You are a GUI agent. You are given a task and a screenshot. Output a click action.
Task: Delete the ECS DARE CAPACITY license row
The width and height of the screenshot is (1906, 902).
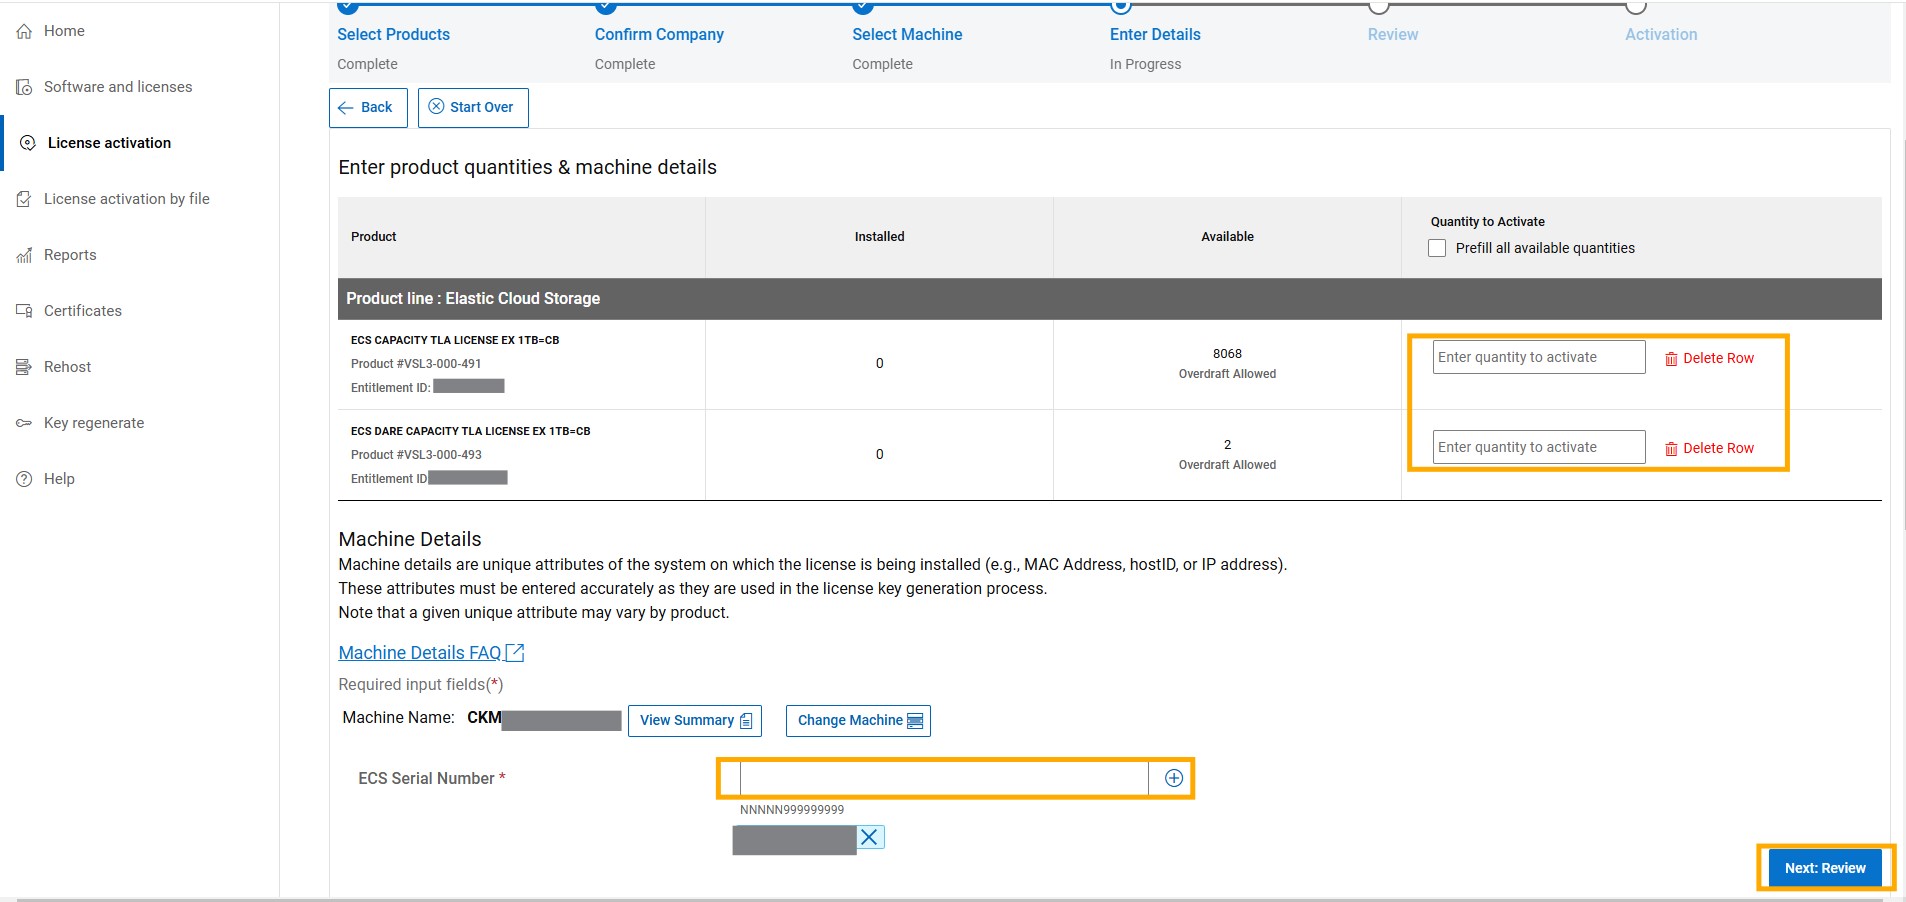pyautogui.click(x=1710, y=448)
